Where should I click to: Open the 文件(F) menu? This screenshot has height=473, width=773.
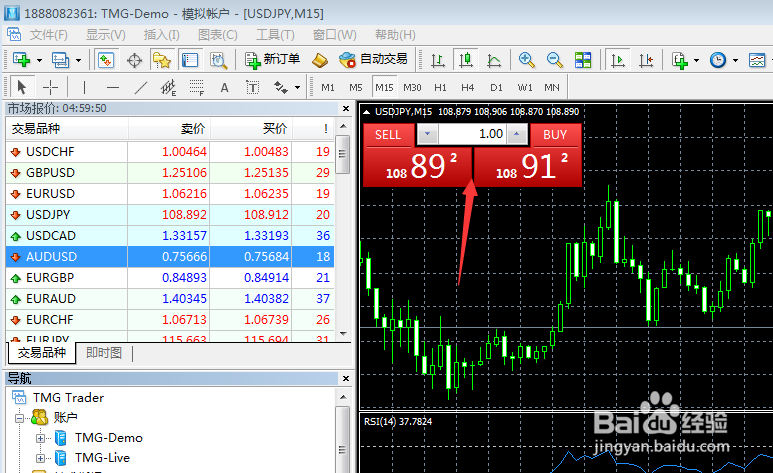point(48,35)
